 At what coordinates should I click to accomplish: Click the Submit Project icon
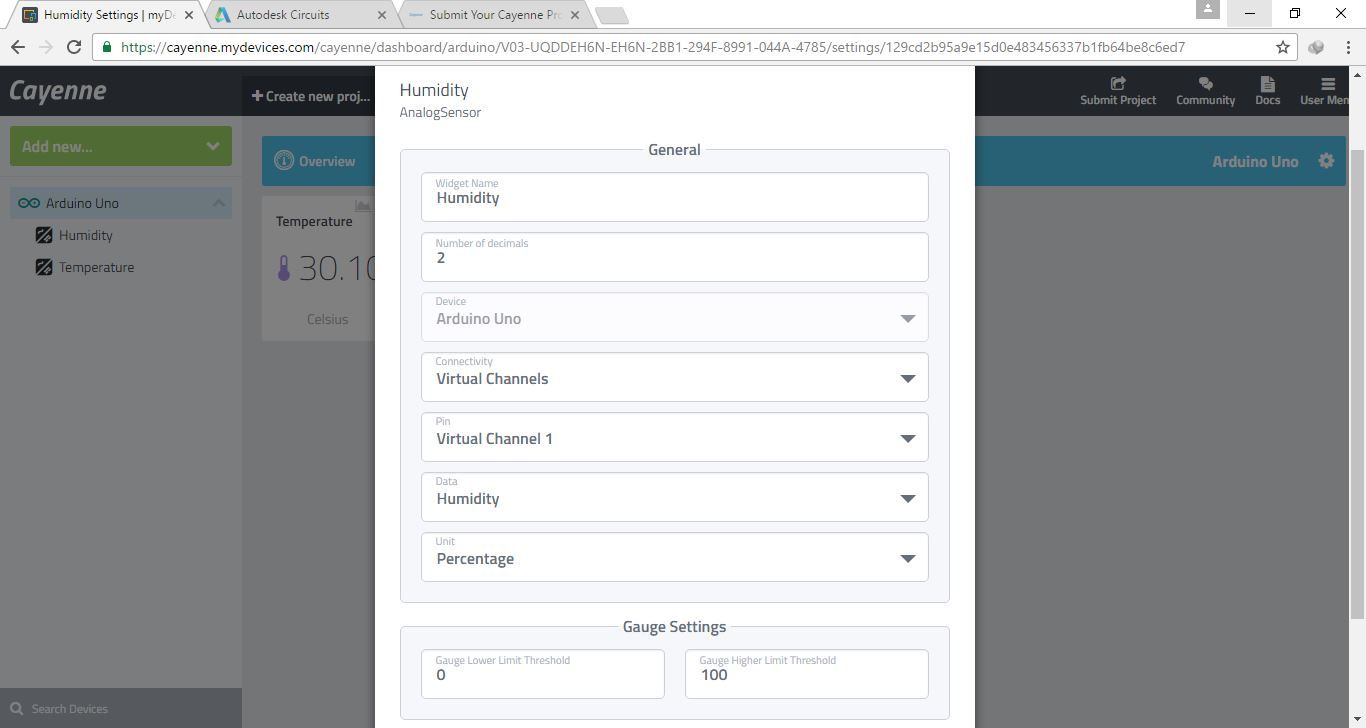click(1118, 83)
